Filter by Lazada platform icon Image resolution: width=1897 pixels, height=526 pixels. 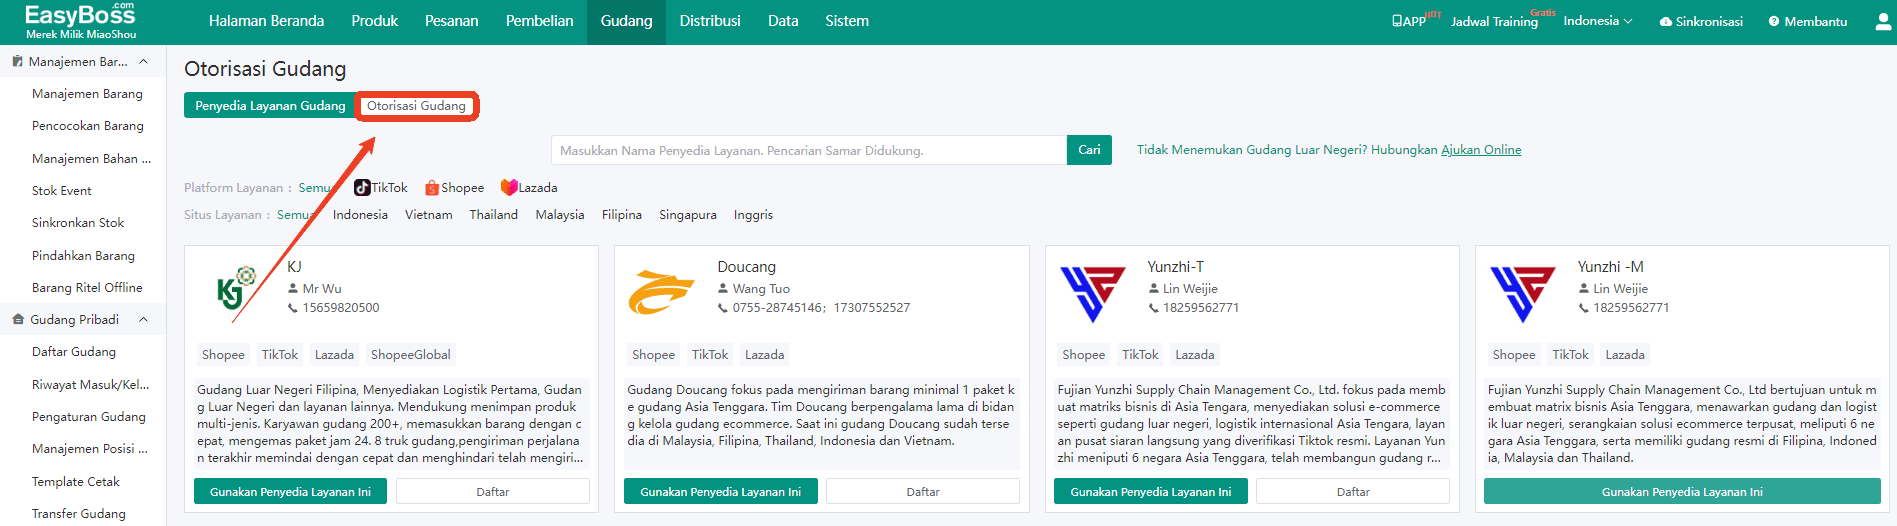pos(509,188)
